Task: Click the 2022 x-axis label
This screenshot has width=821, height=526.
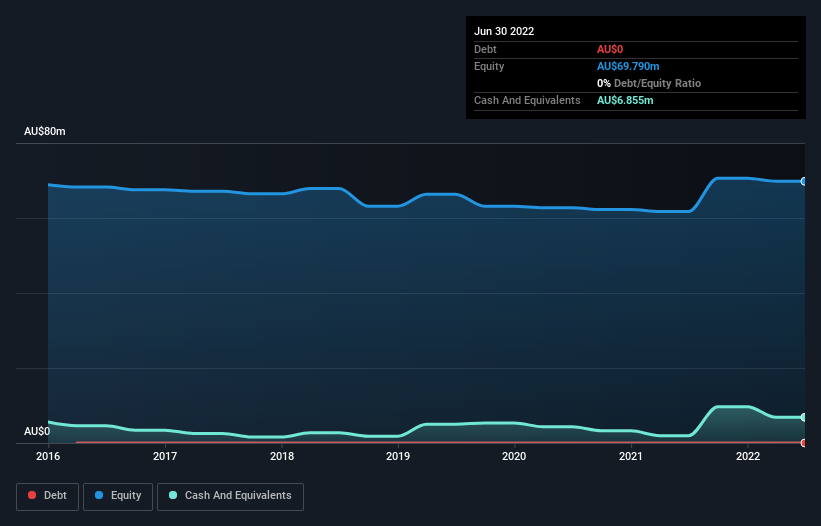Action: point(748,456)
